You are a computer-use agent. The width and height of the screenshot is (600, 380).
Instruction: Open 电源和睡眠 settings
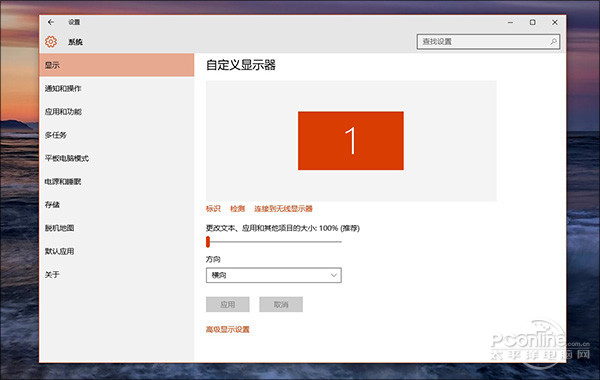(117, 181)
